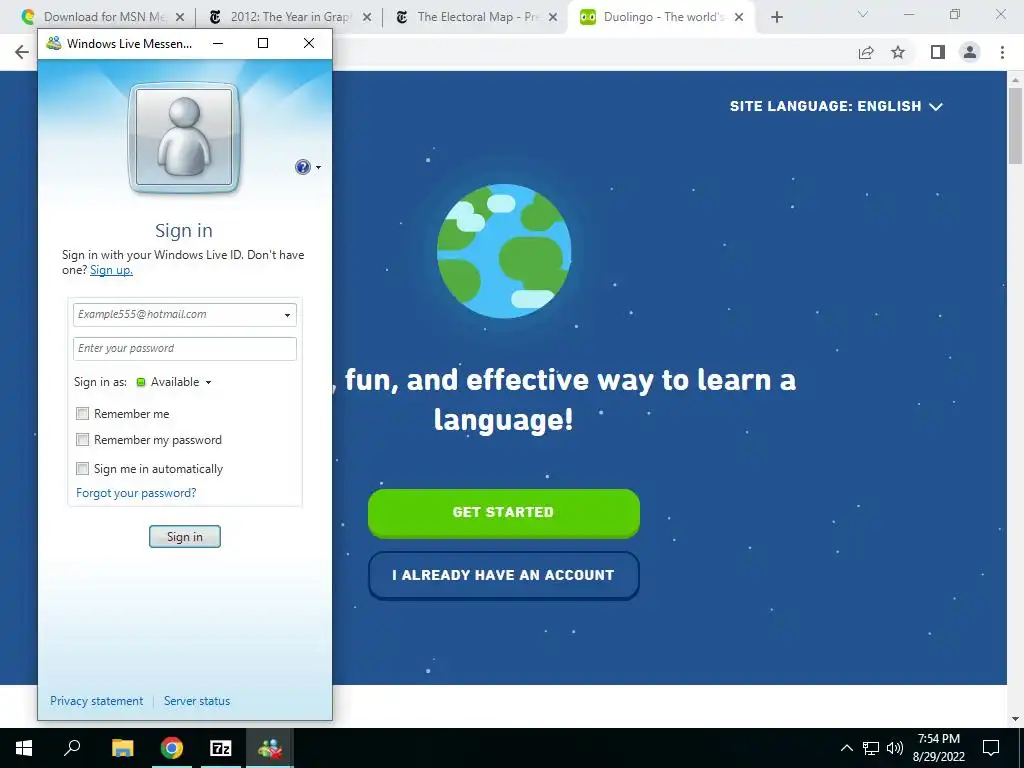Click the scrollbar down arrow in Chrome

1015,719
